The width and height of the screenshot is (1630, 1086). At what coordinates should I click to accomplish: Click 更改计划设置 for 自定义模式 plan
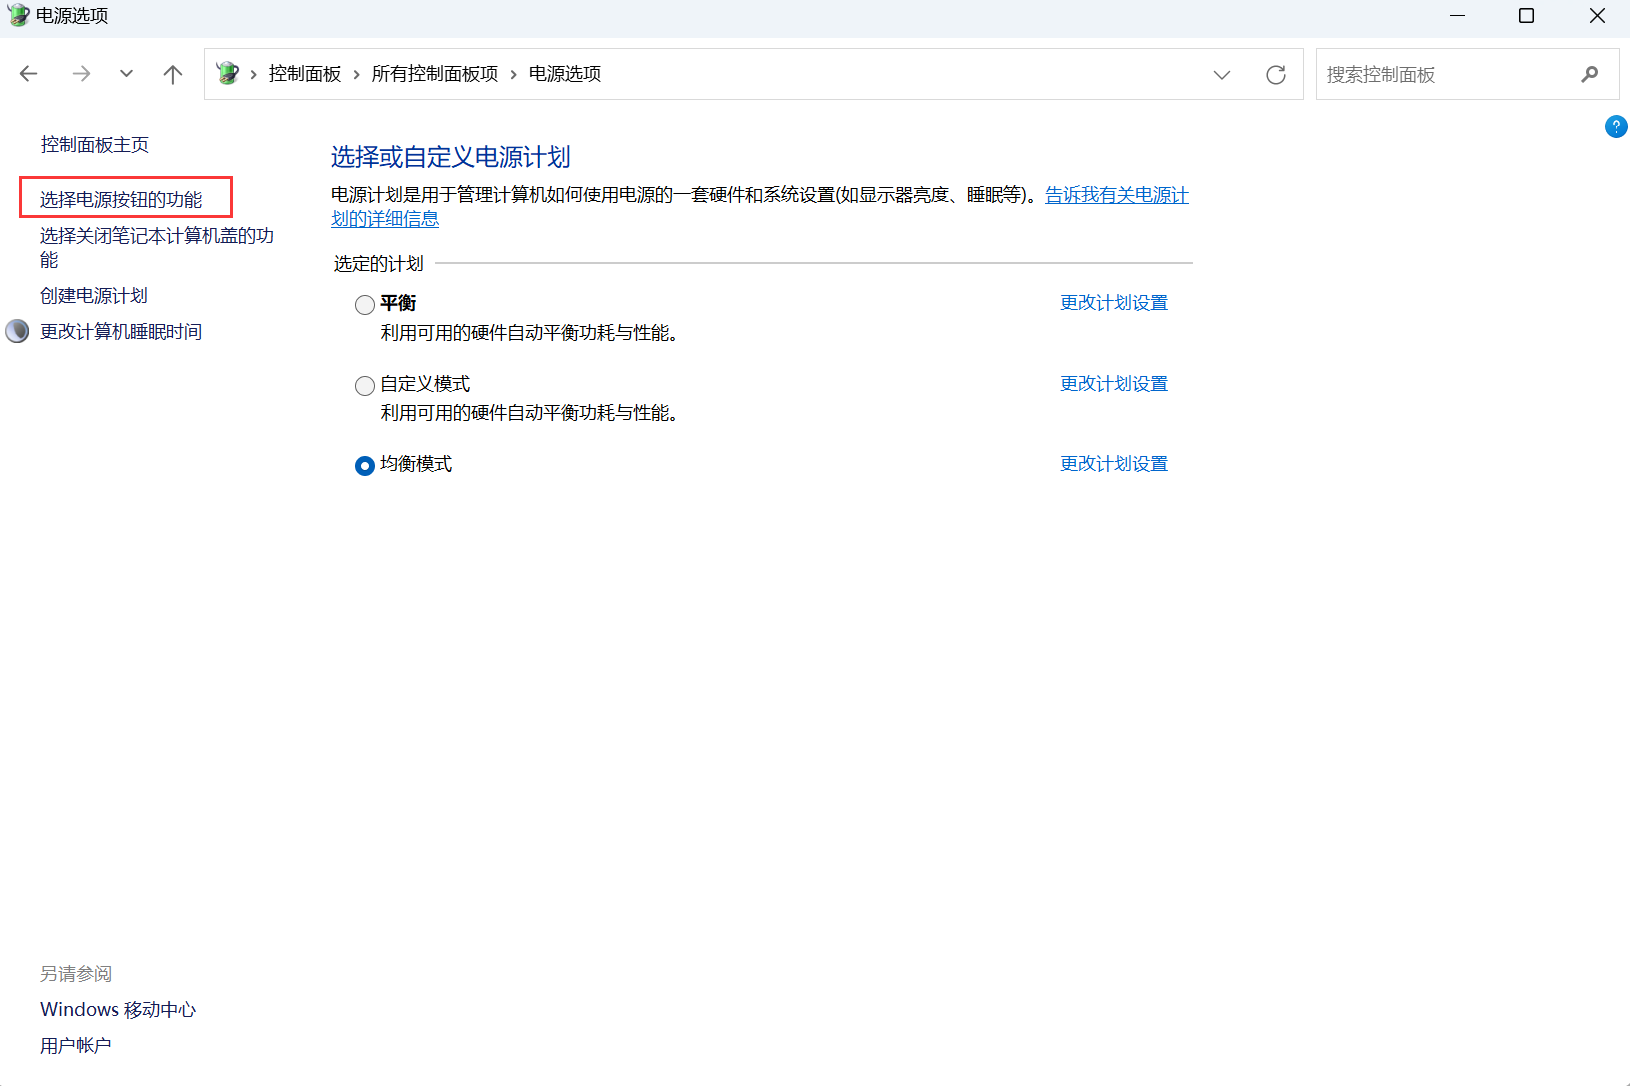(1114, 384)
